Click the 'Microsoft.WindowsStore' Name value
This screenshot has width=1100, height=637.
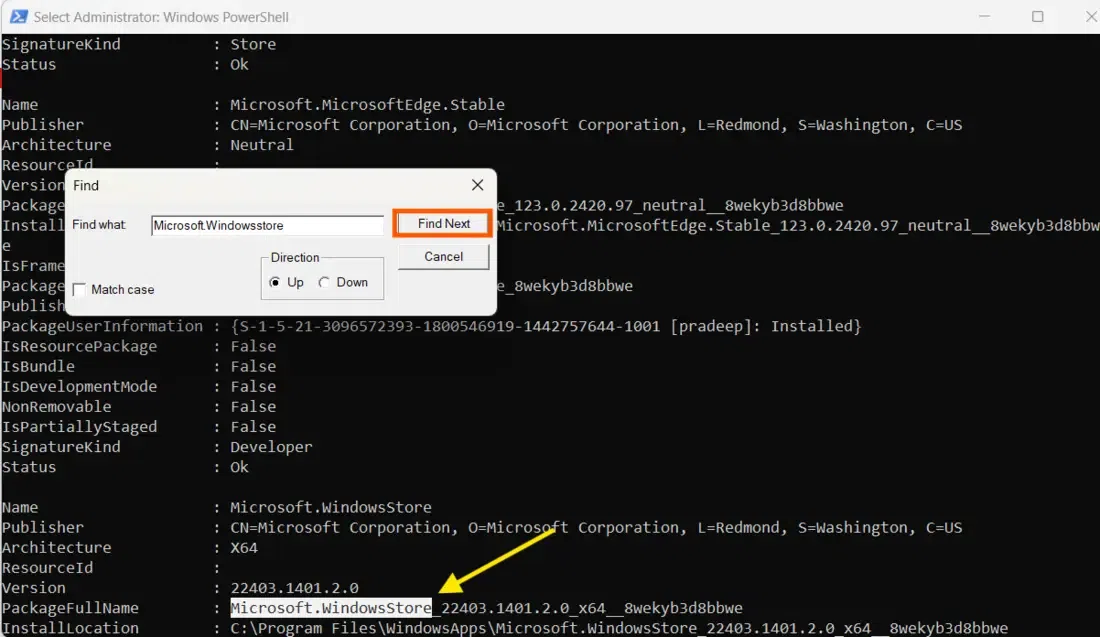pos(331,507)
